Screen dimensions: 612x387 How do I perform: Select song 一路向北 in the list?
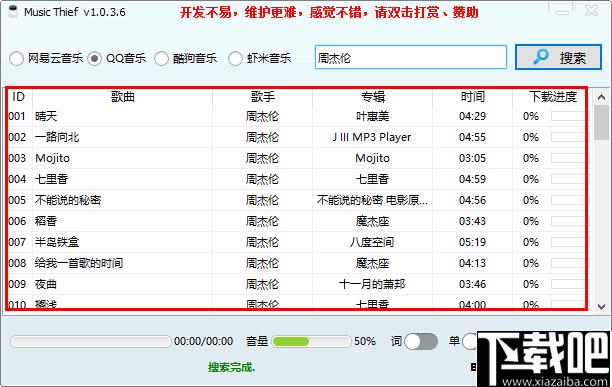tap(57, 137)
